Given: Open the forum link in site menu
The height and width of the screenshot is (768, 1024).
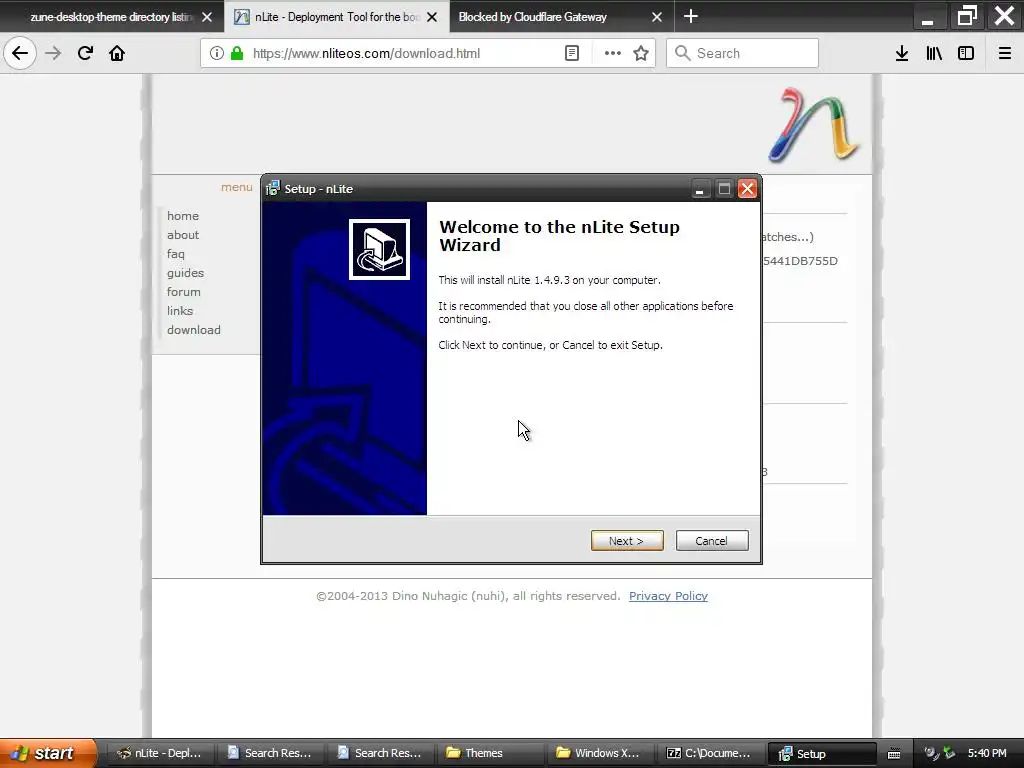Looking at the screenshot, I should (184, 292).
